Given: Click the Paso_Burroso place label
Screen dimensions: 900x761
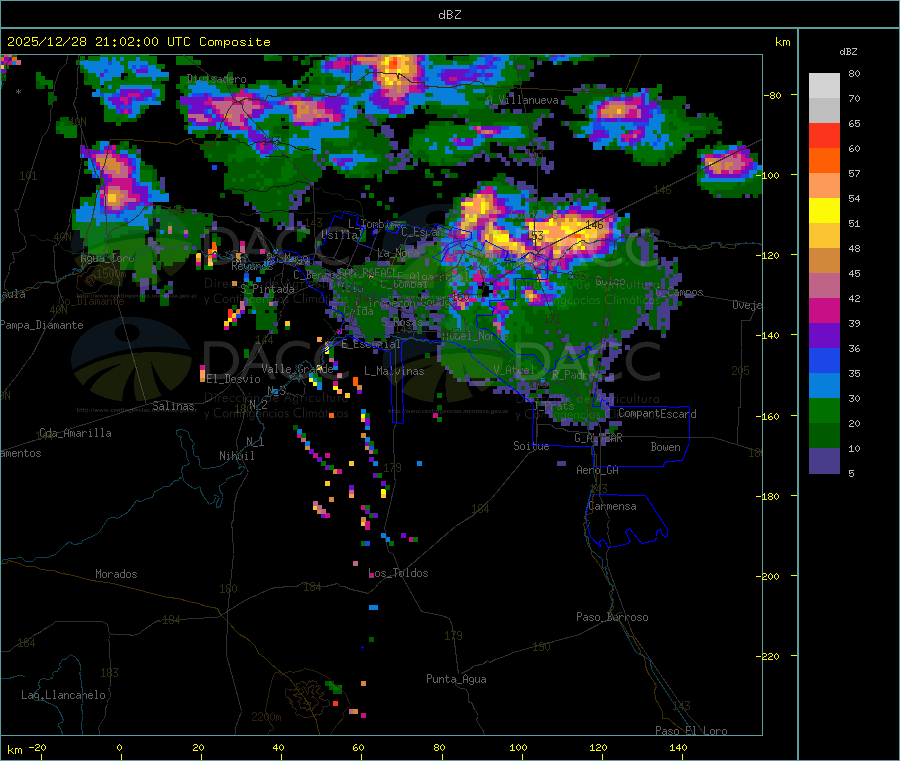Looking at the screenshot, I should coord(612,617).
